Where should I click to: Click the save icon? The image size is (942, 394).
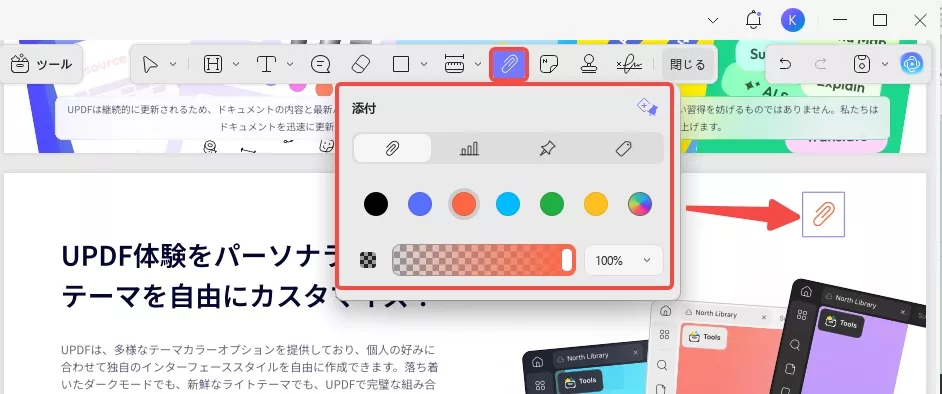pos(862,64)
